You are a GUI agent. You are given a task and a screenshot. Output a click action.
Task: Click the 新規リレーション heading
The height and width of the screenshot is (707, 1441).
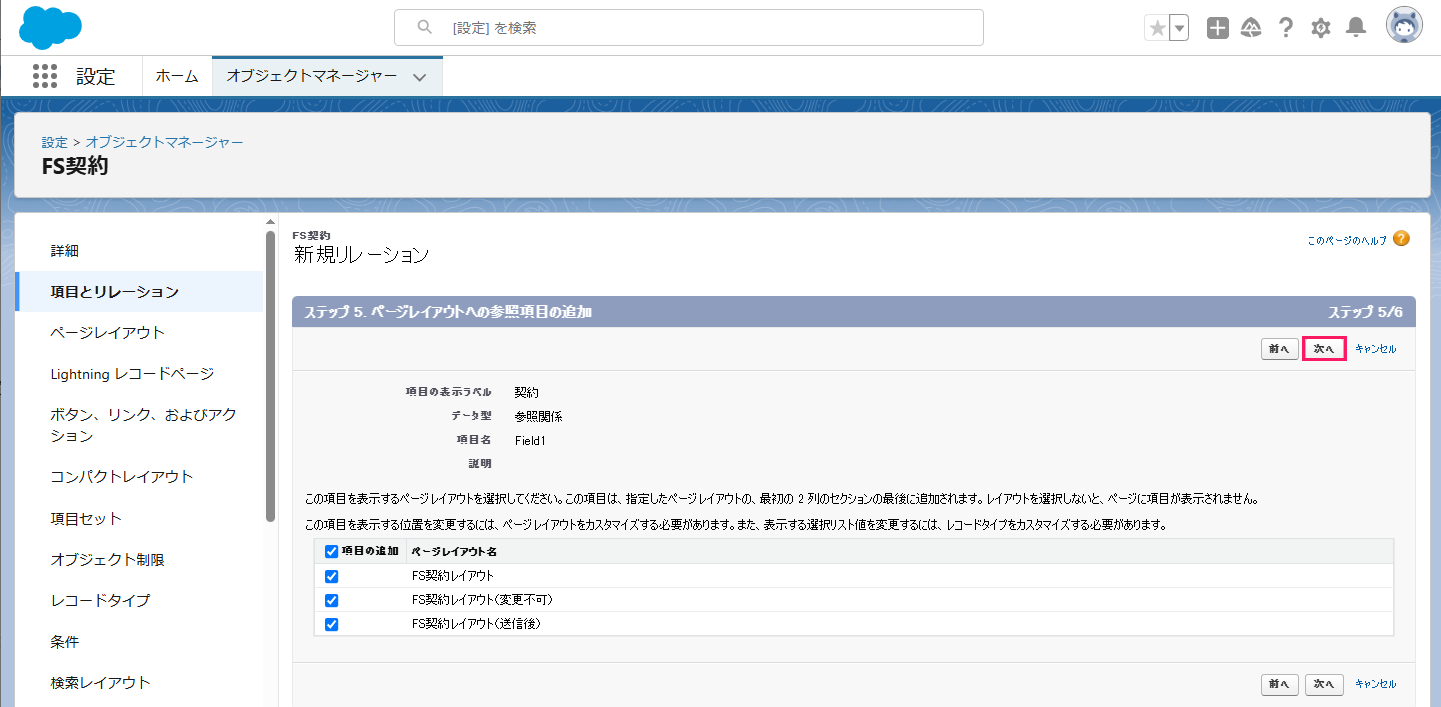point(361,255)
